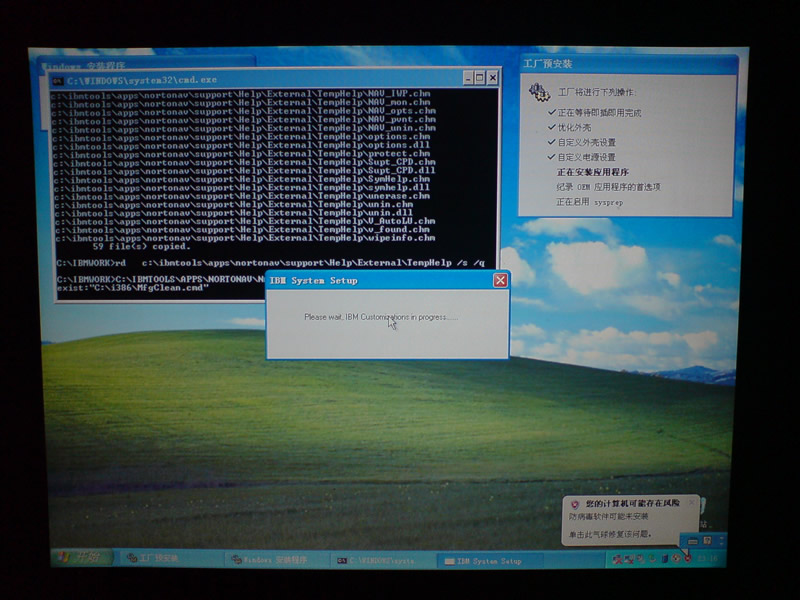Click the cmd line ending V_AutoLU.chm

[245, 221]
